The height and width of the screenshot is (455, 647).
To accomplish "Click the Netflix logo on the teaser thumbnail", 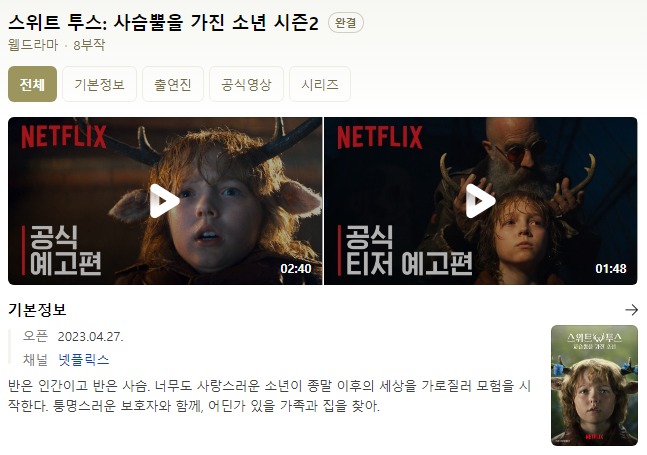I will click(x=380, y=137).
